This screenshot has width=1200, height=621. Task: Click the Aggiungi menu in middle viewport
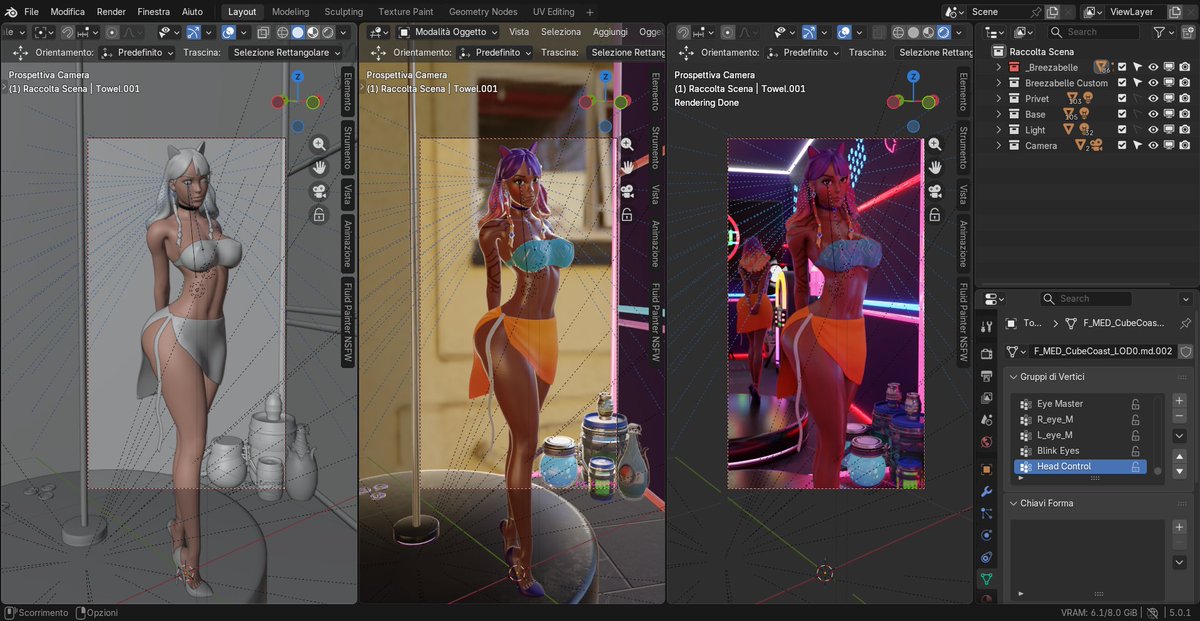pyautogui.click(x=610, y=32)
